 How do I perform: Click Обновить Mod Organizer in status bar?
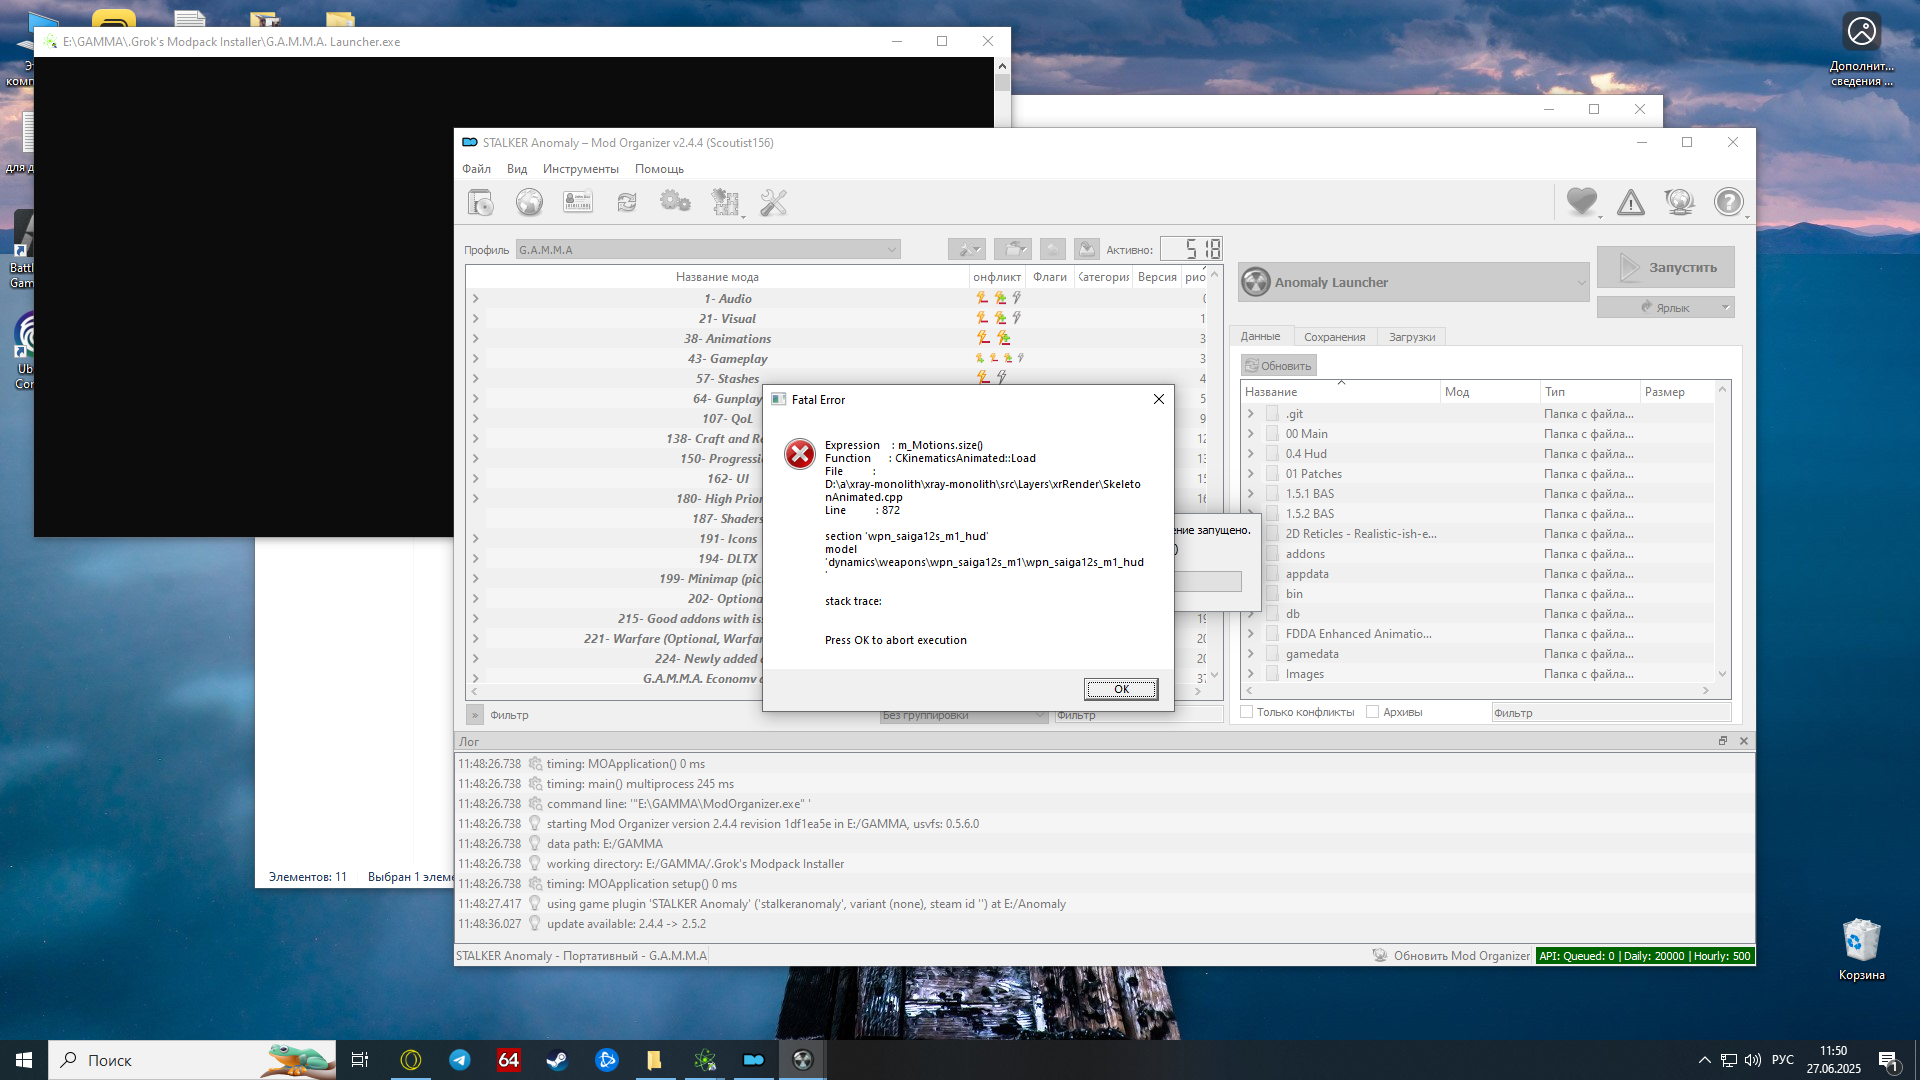pos(1461,955)
